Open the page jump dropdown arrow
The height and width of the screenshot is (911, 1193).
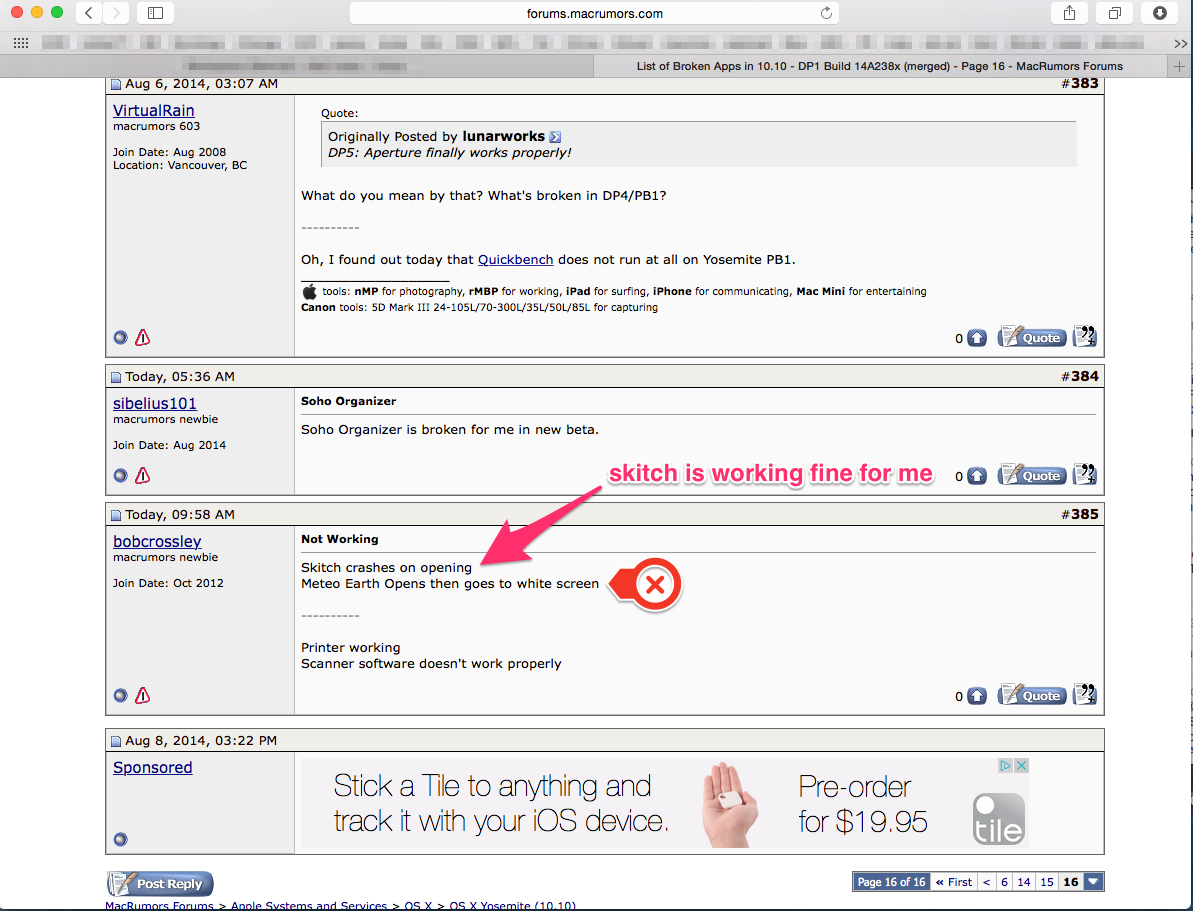(1093, 882)
